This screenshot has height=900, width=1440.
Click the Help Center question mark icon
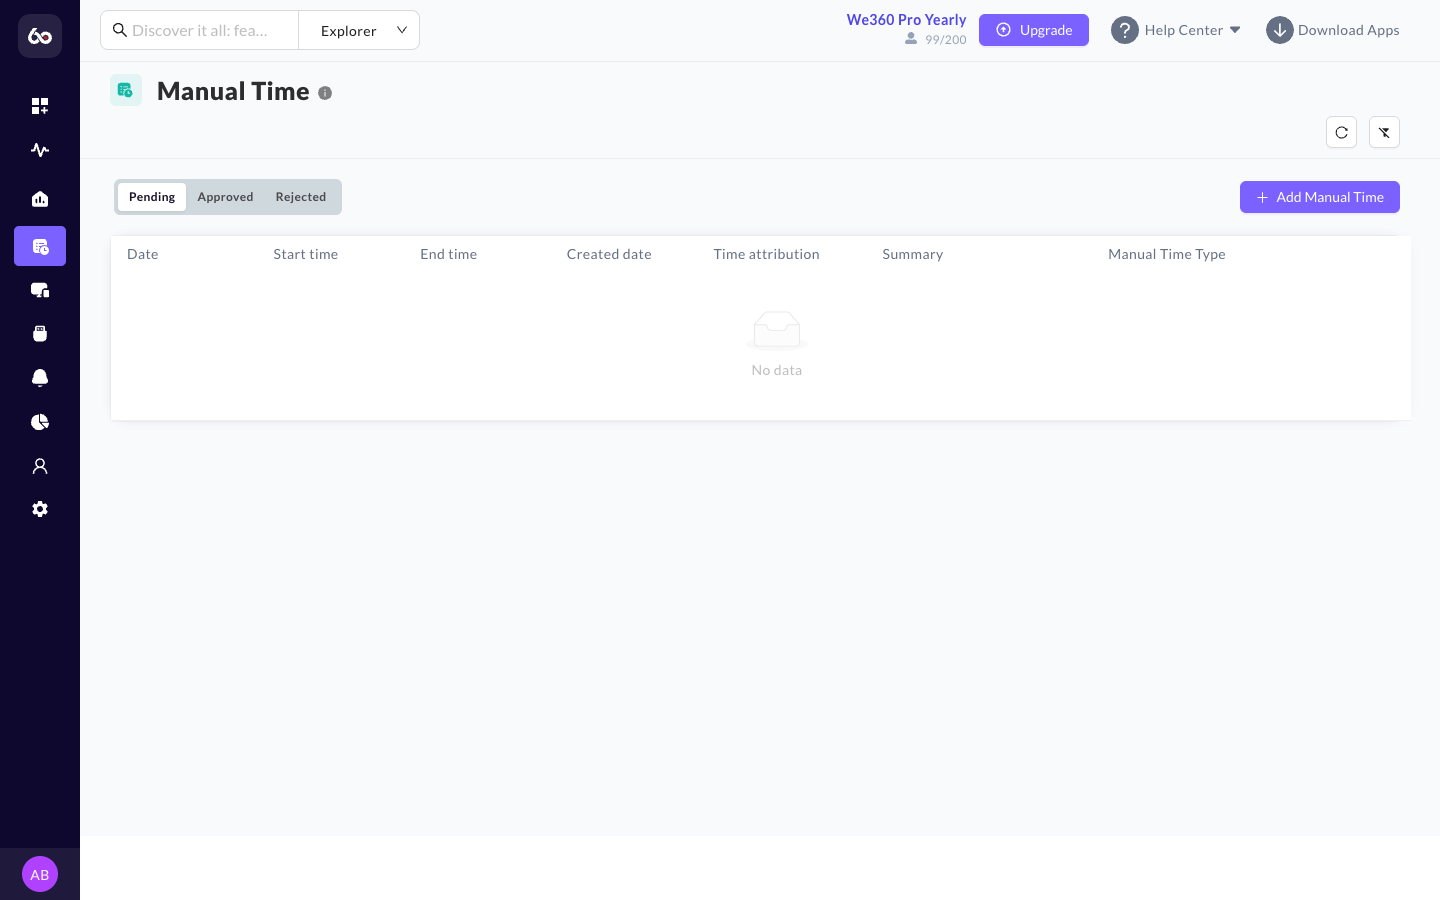pos(1125,30)
